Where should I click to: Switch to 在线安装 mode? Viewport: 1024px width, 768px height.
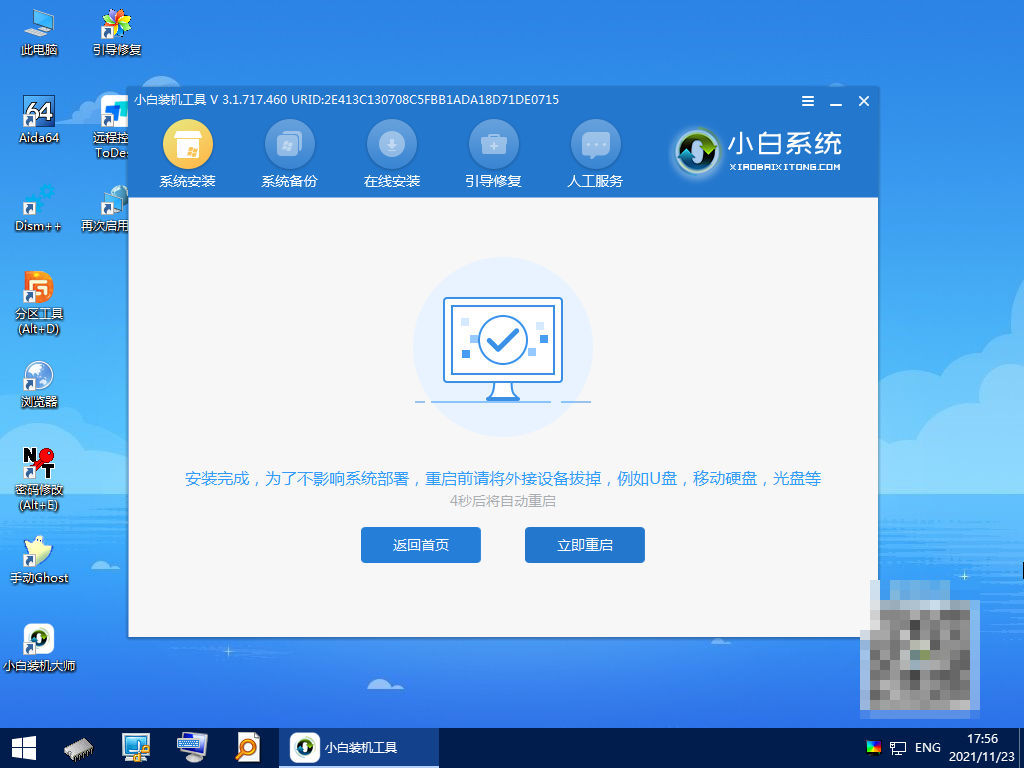(x=391, y=152)
